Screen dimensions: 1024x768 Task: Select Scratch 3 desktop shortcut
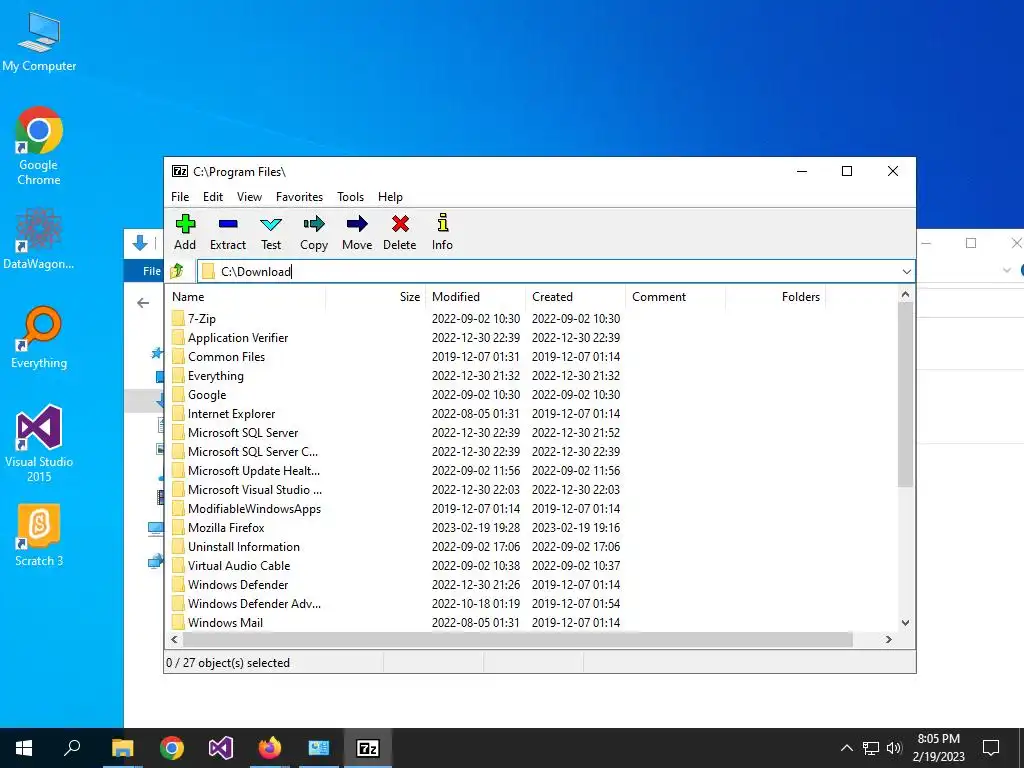(39, 535)
